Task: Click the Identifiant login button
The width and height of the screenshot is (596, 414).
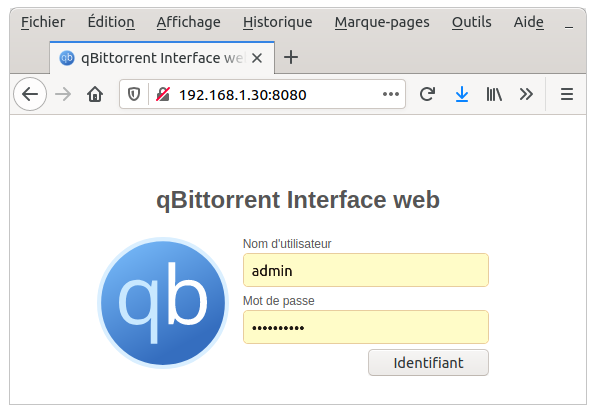Action: coord(428,363)
